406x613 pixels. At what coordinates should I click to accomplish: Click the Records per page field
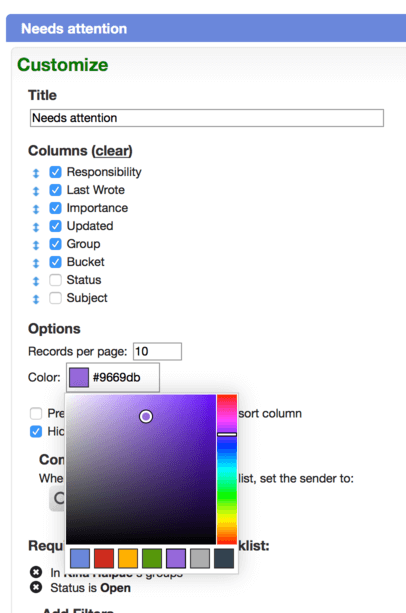[157, 351]
